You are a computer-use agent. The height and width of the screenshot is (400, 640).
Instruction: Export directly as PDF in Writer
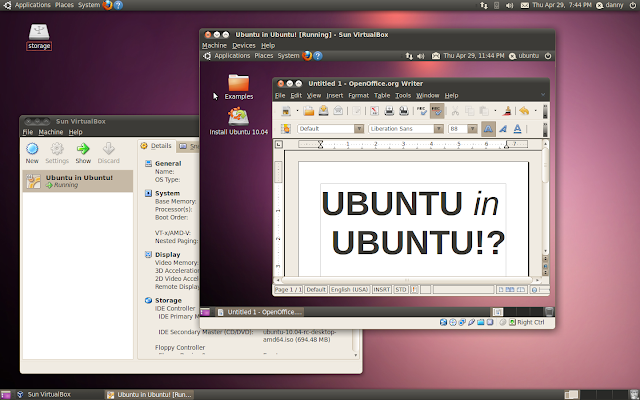click(374, 111)
